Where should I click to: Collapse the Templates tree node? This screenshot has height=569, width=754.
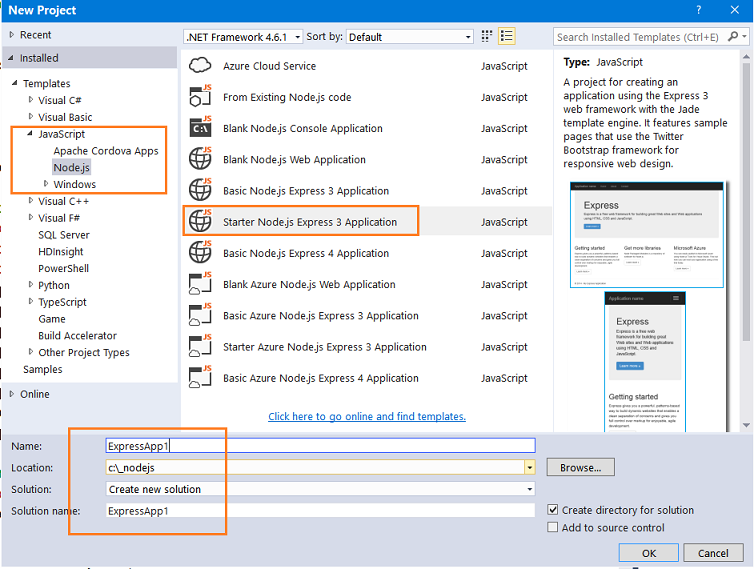coord(14,83)
